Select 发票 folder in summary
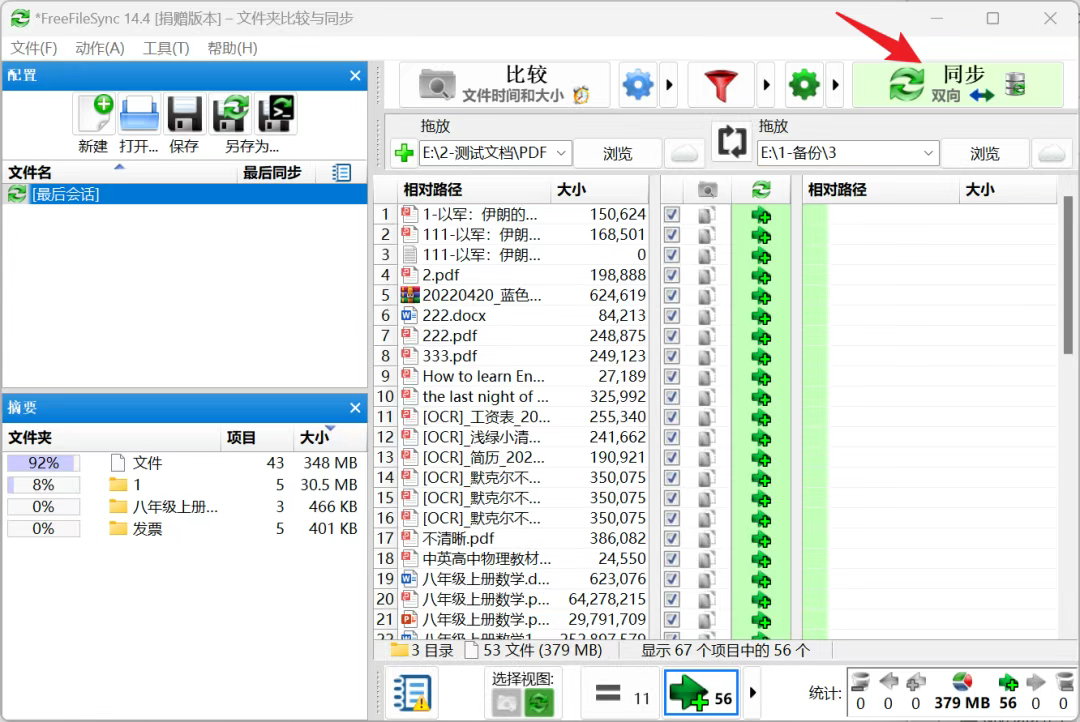This screenshot has height=722, width=1080. pyautogui.click(x=183, y=529)
